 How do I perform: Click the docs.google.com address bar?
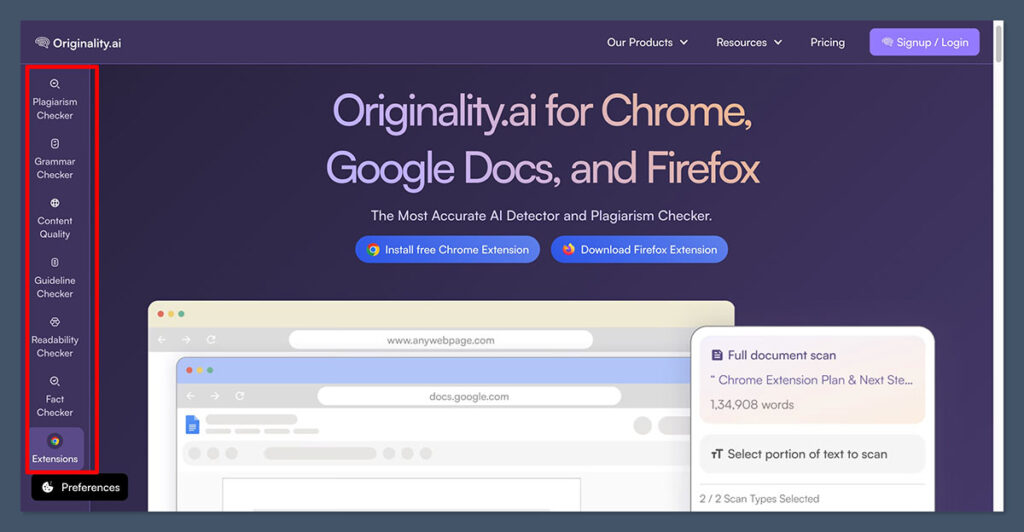click(x=469, y=396)
